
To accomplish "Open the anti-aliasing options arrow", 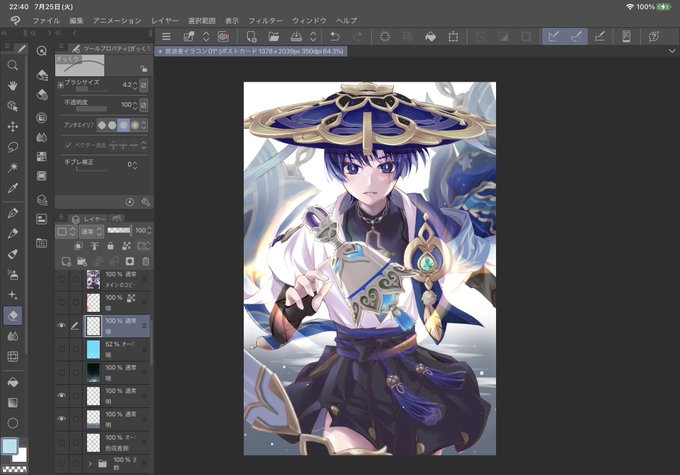I will (x=144, y=125).
